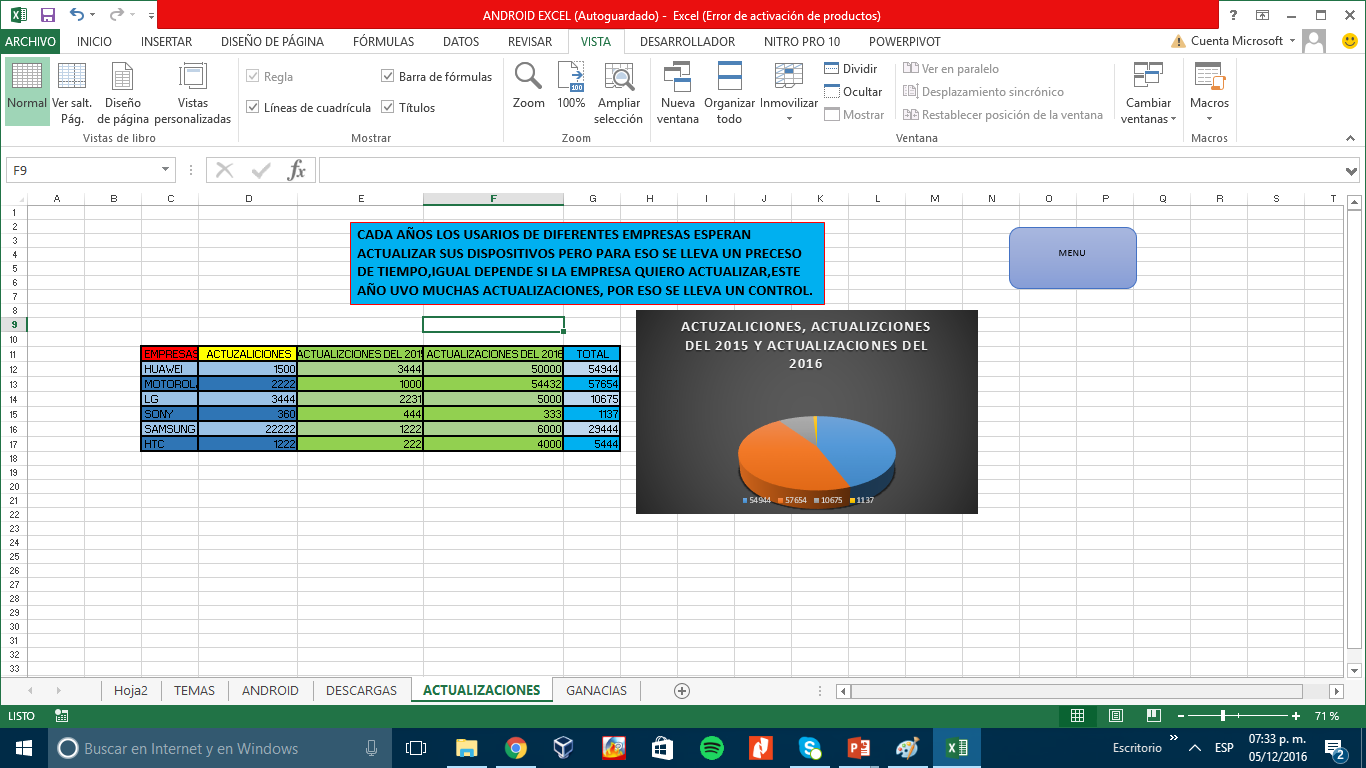Switch to the GANACIAS sheet tab
The width and height of the screenshot is (1366, 768).
click(x=596, y=691)
